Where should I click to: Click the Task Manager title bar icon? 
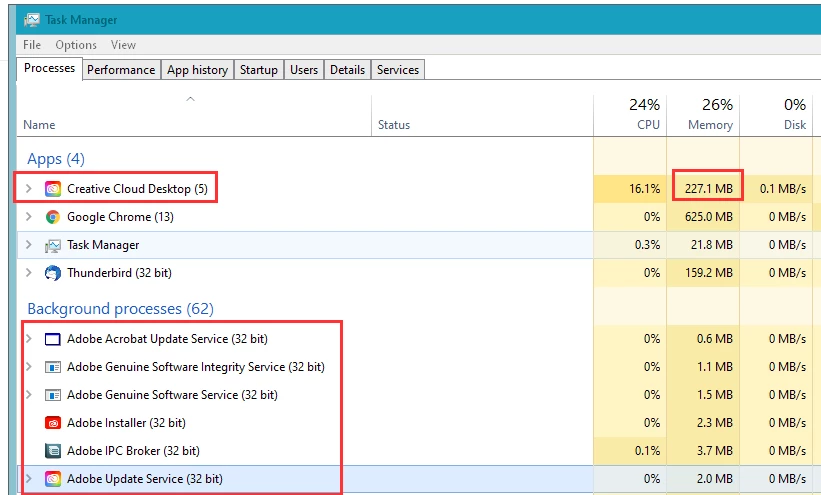point(32,20)
